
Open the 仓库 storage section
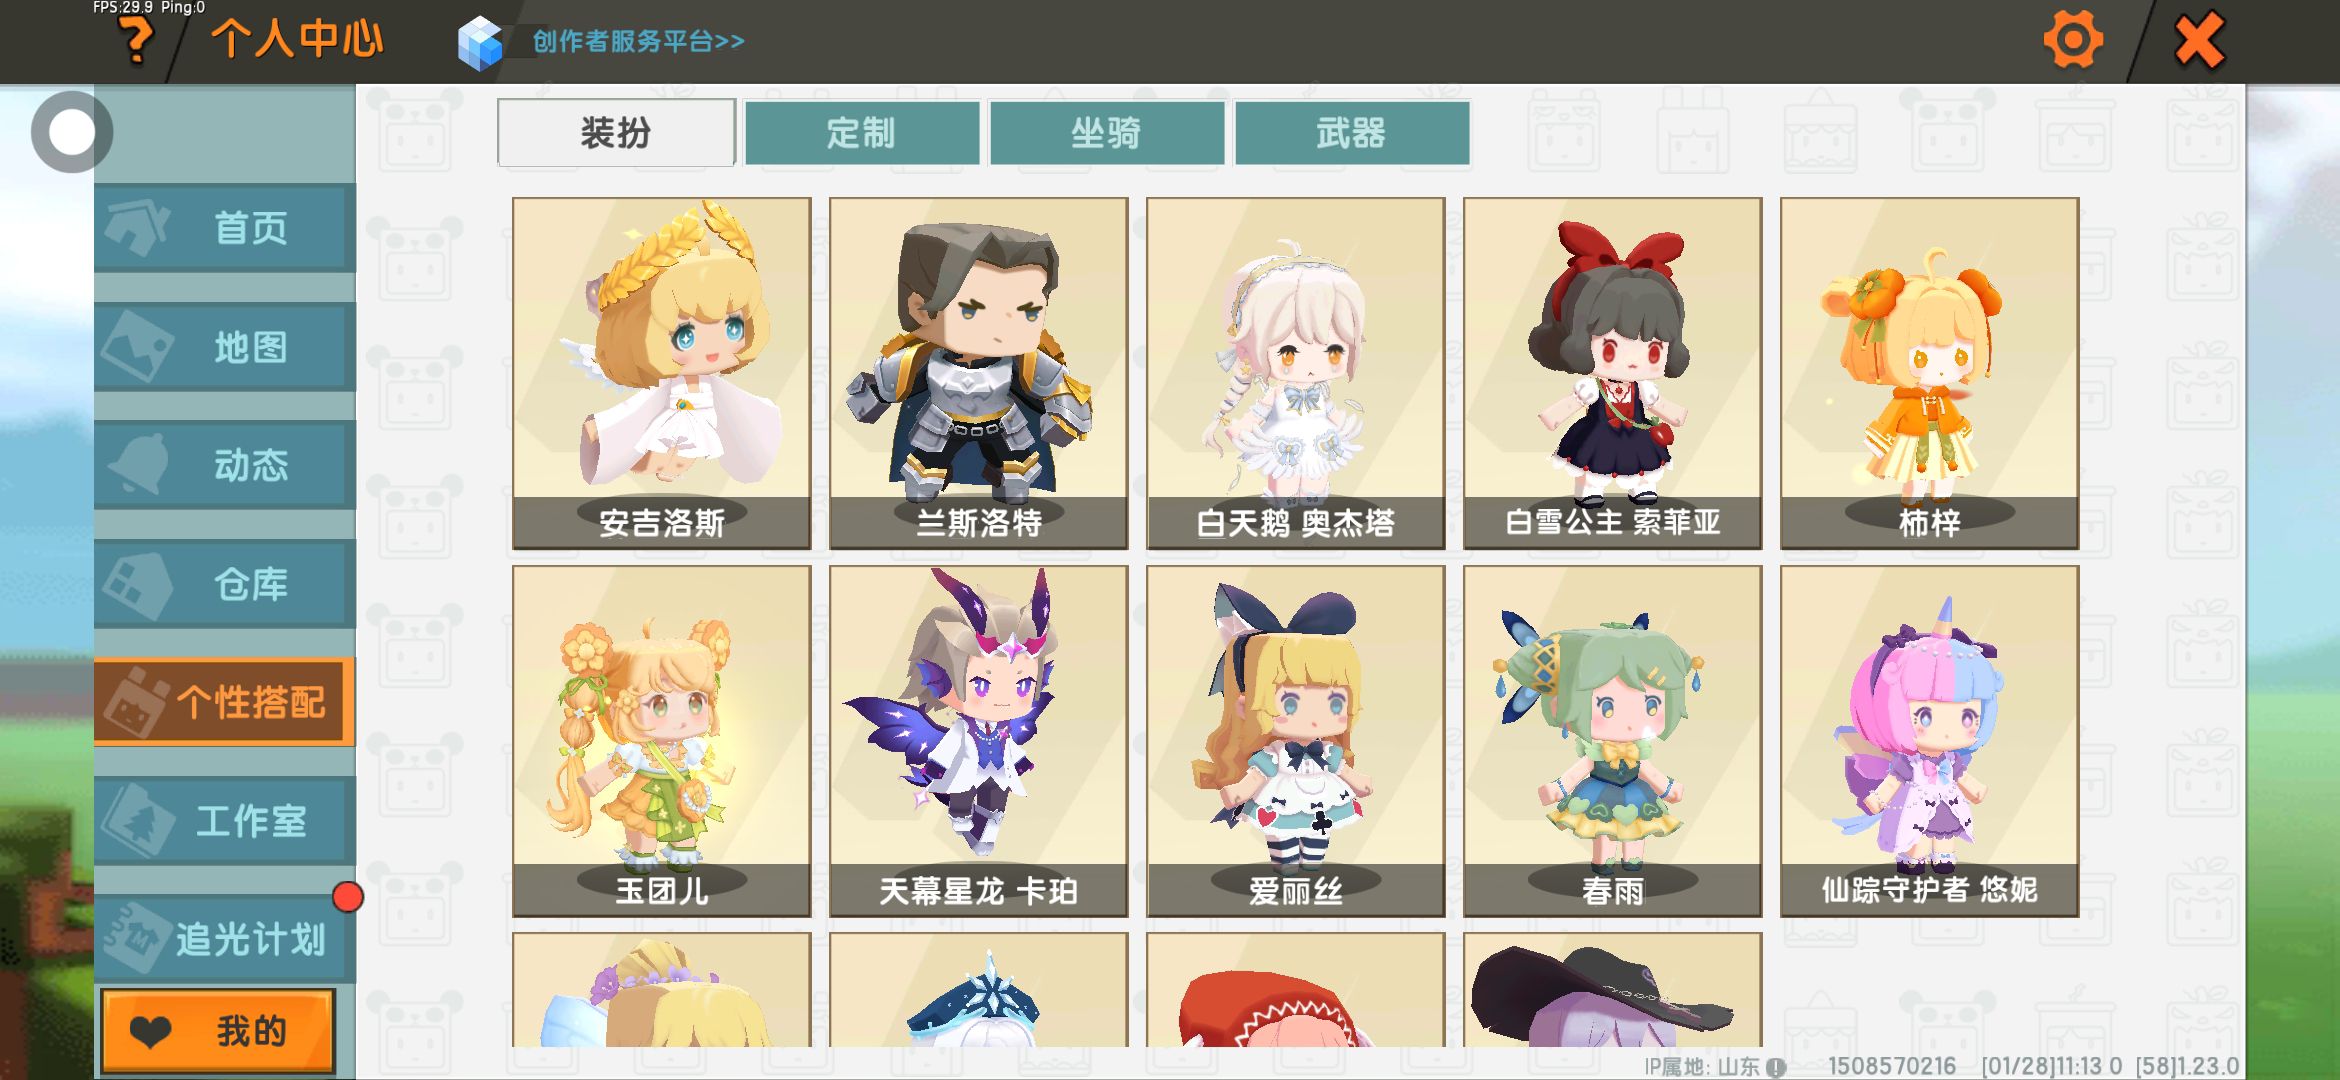(225, 583)
